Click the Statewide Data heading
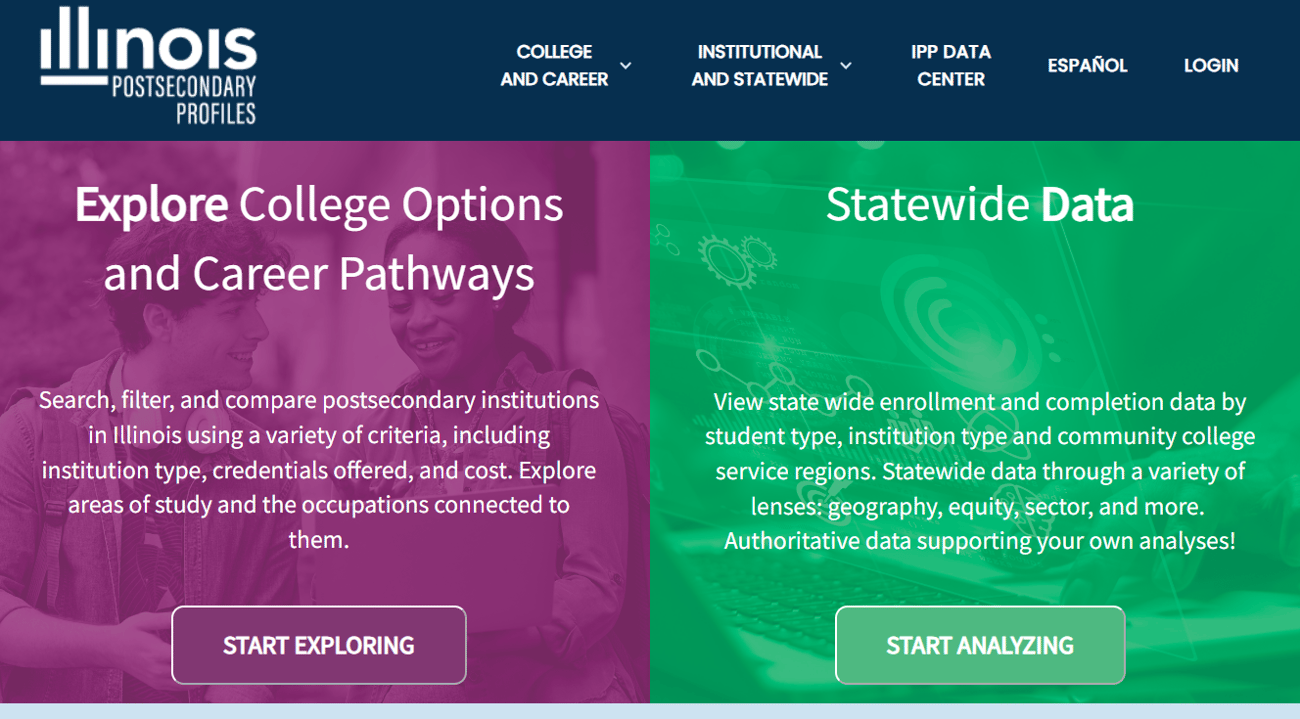The width and height of the screenshot is (1300, 719). [x=979, y=205]
